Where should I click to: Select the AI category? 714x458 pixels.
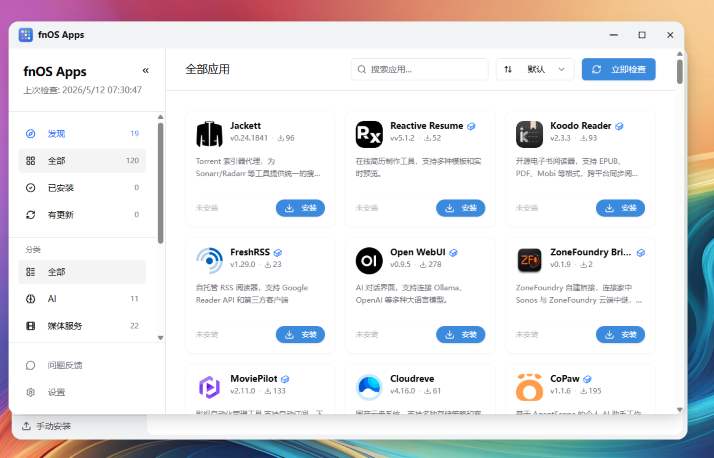tap(82, 299)
